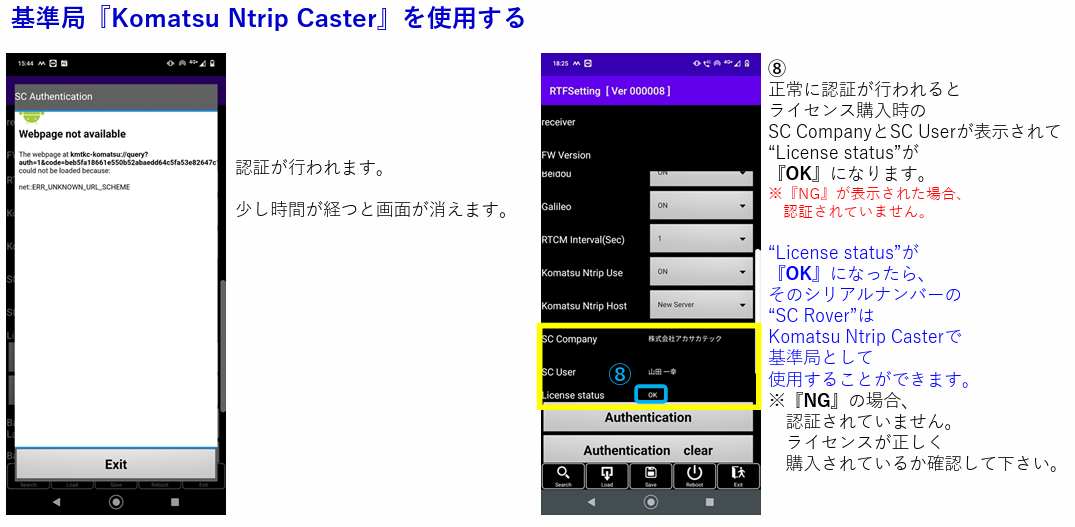The height and width of the screenshot is (527, 1075).
Task: Click the OK License status value
Action: coord(652,395)
